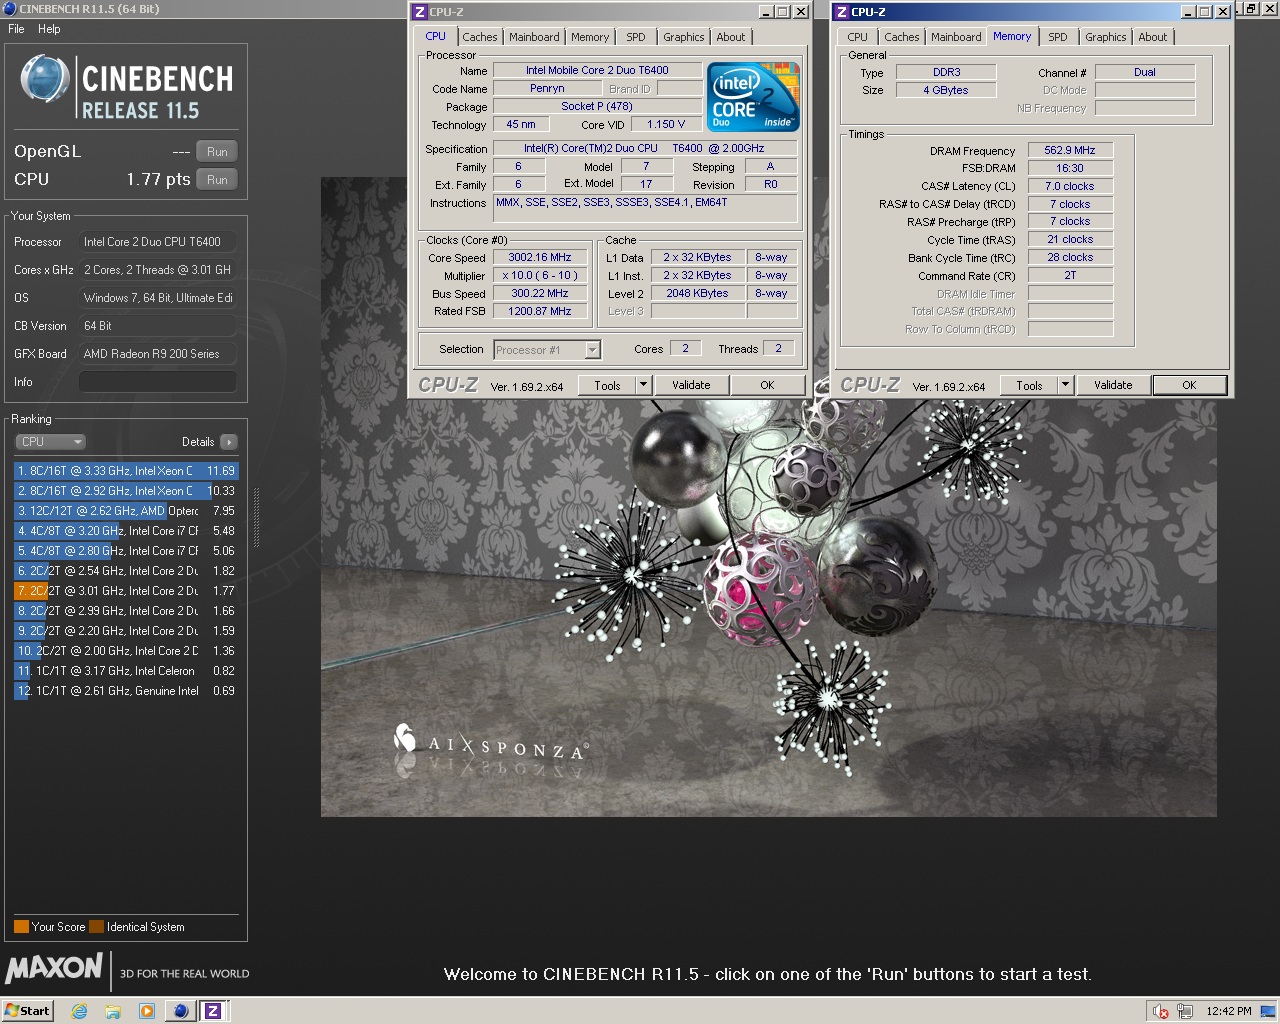This screenshot has width=1280, height=1024.
Task: Select CPU-Z taskbar icon
Action: tap(213, 1011)
